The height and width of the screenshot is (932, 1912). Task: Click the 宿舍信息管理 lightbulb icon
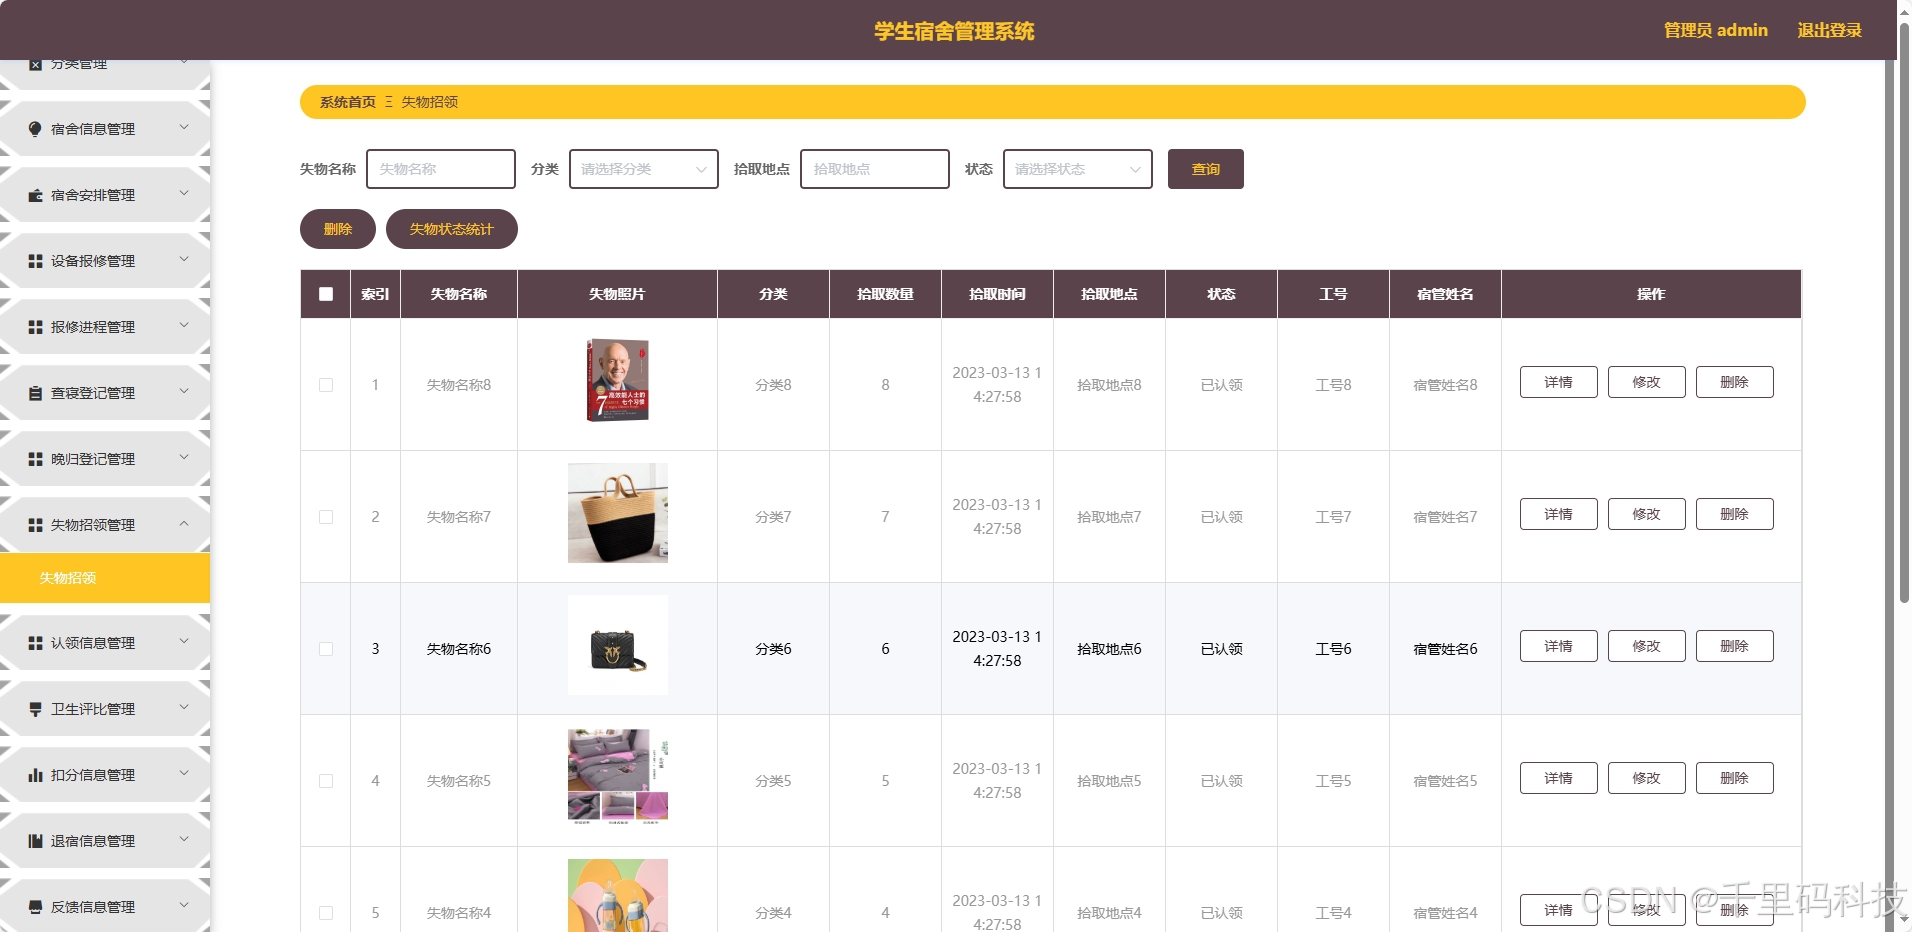tap(35, 129)
